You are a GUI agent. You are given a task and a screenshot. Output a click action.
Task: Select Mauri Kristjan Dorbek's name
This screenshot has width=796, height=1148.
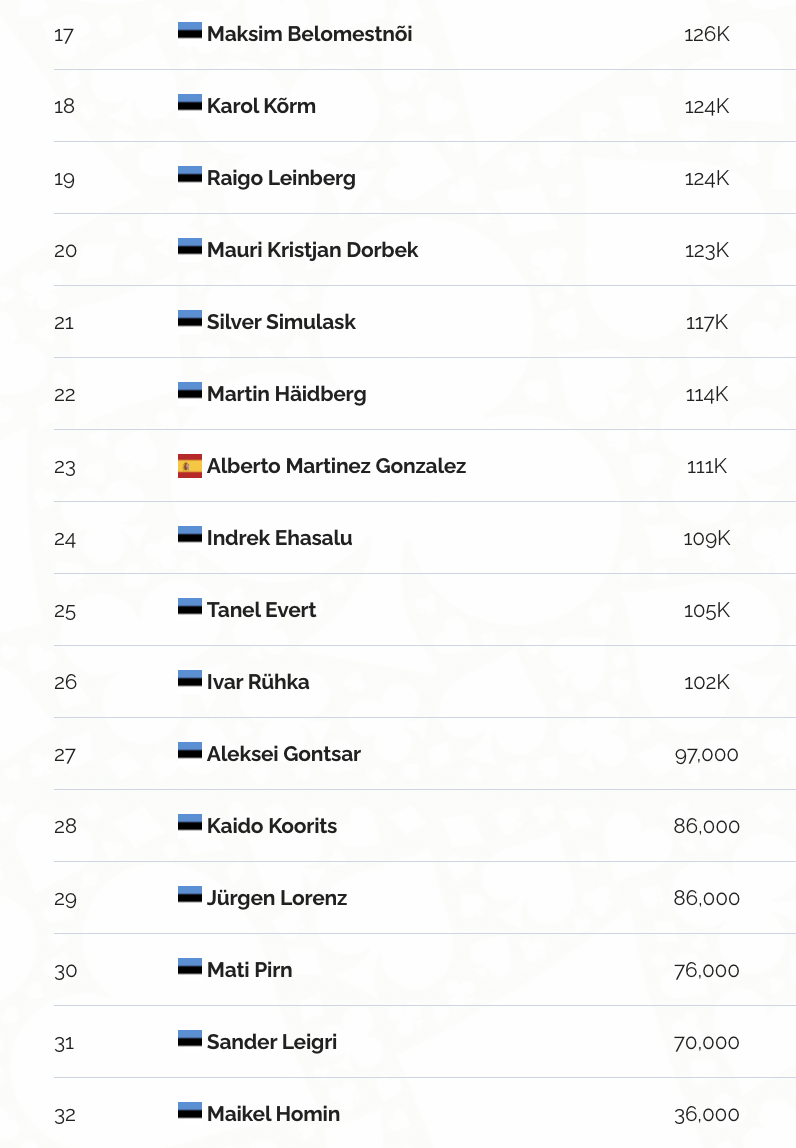[x=312, y=250]
